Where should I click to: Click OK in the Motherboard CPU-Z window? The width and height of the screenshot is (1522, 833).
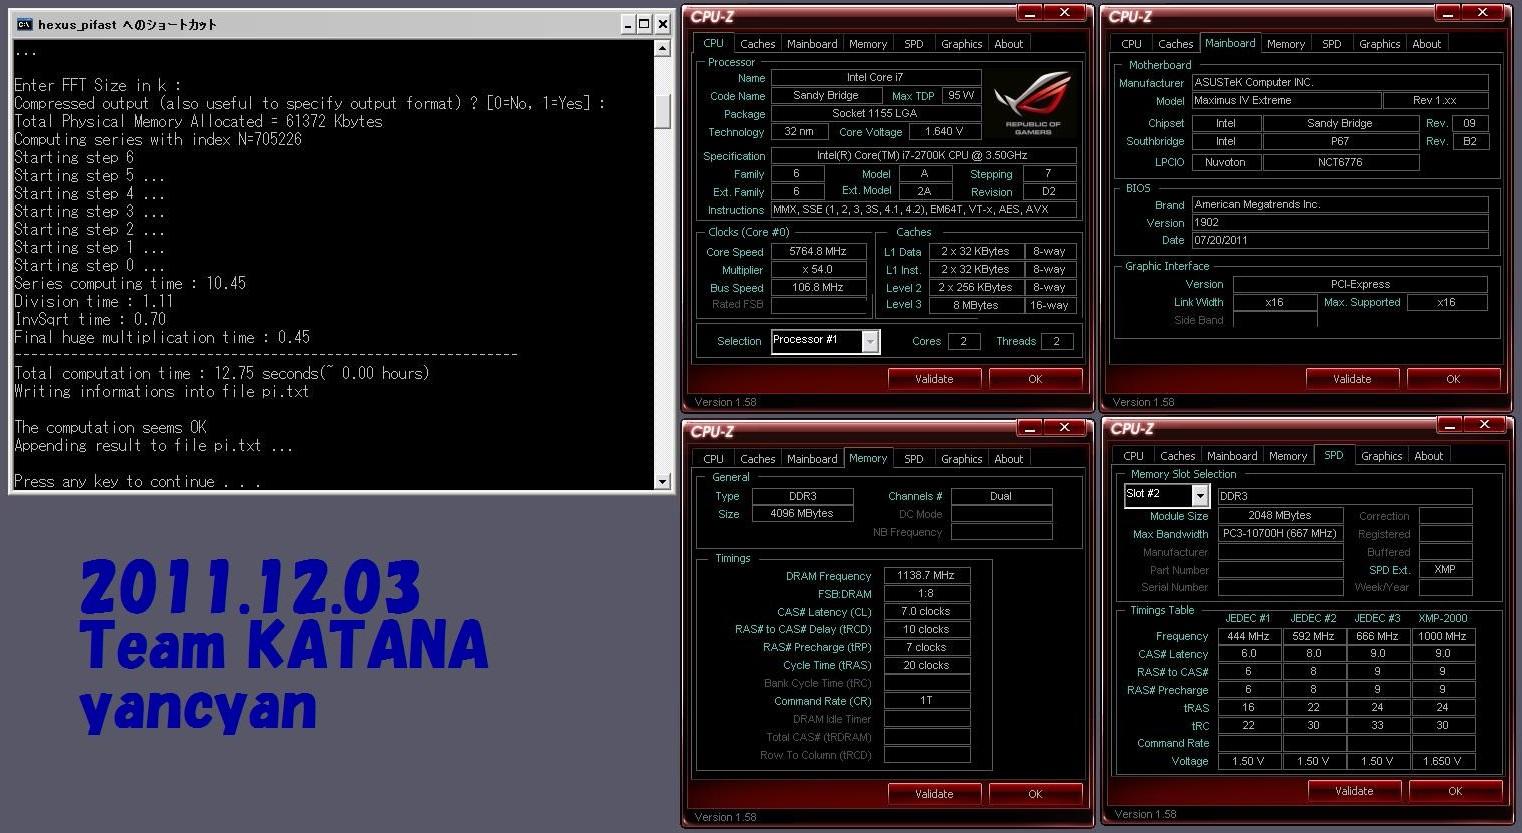(x=1453, y=379)
